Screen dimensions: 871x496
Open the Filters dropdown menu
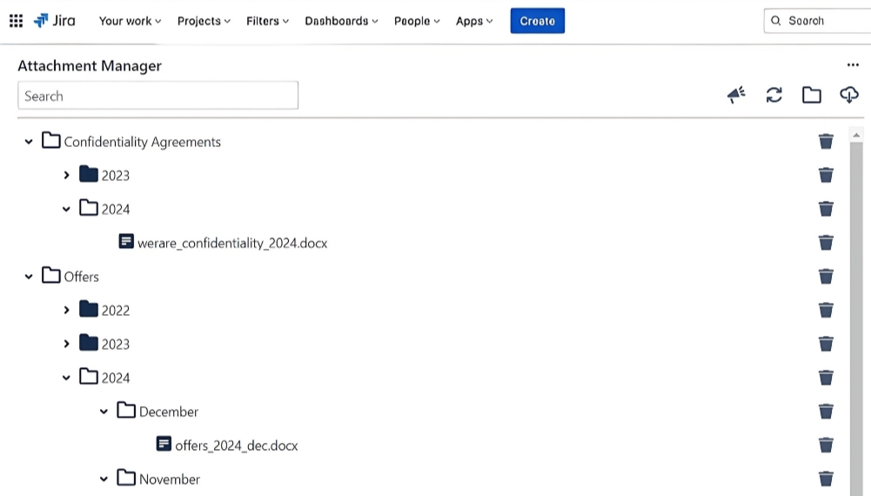coord(267,21)
